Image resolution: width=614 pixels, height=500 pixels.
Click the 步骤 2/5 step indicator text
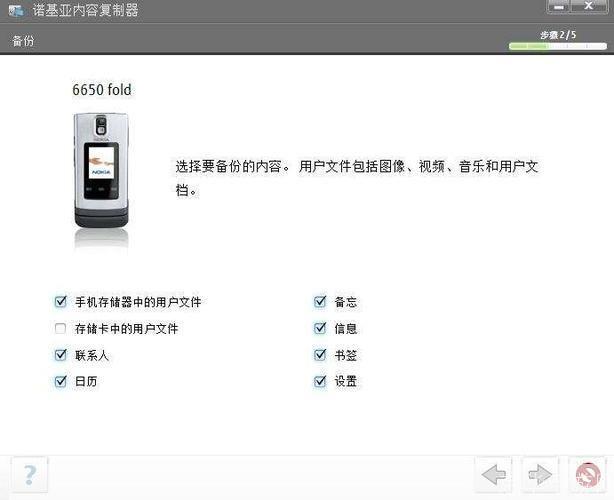click(x=558, y=35)
